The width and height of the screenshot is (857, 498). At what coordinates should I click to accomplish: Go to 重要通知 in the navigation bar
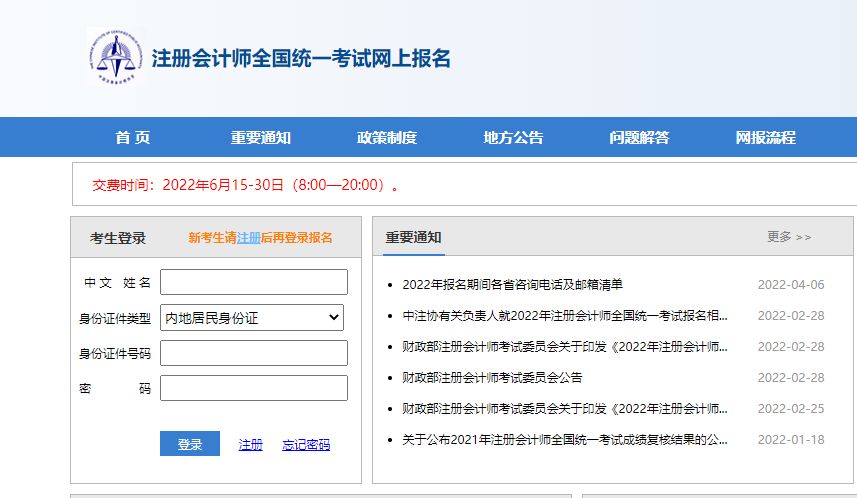(x=260, y=138)
